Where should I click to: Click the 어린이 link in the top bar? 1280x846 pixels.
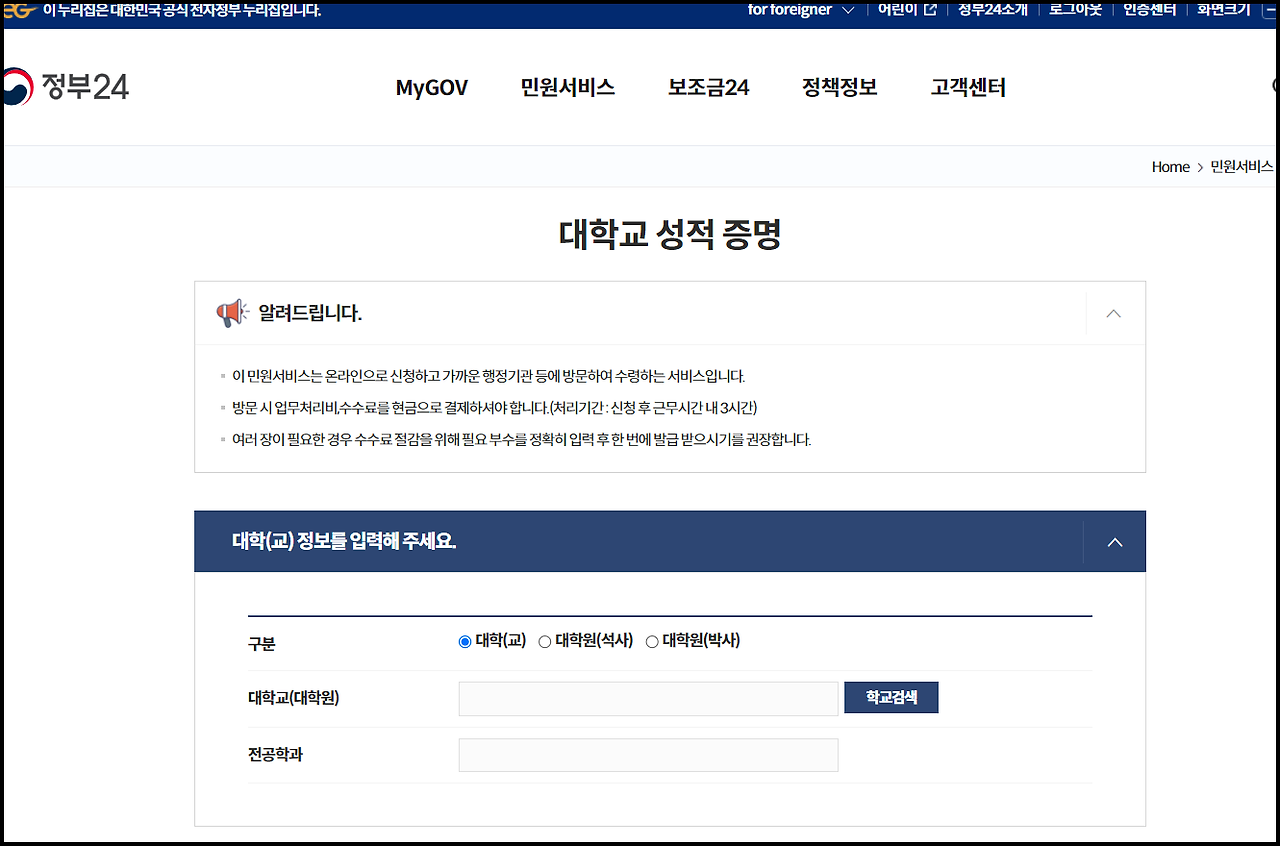point(899,10)
